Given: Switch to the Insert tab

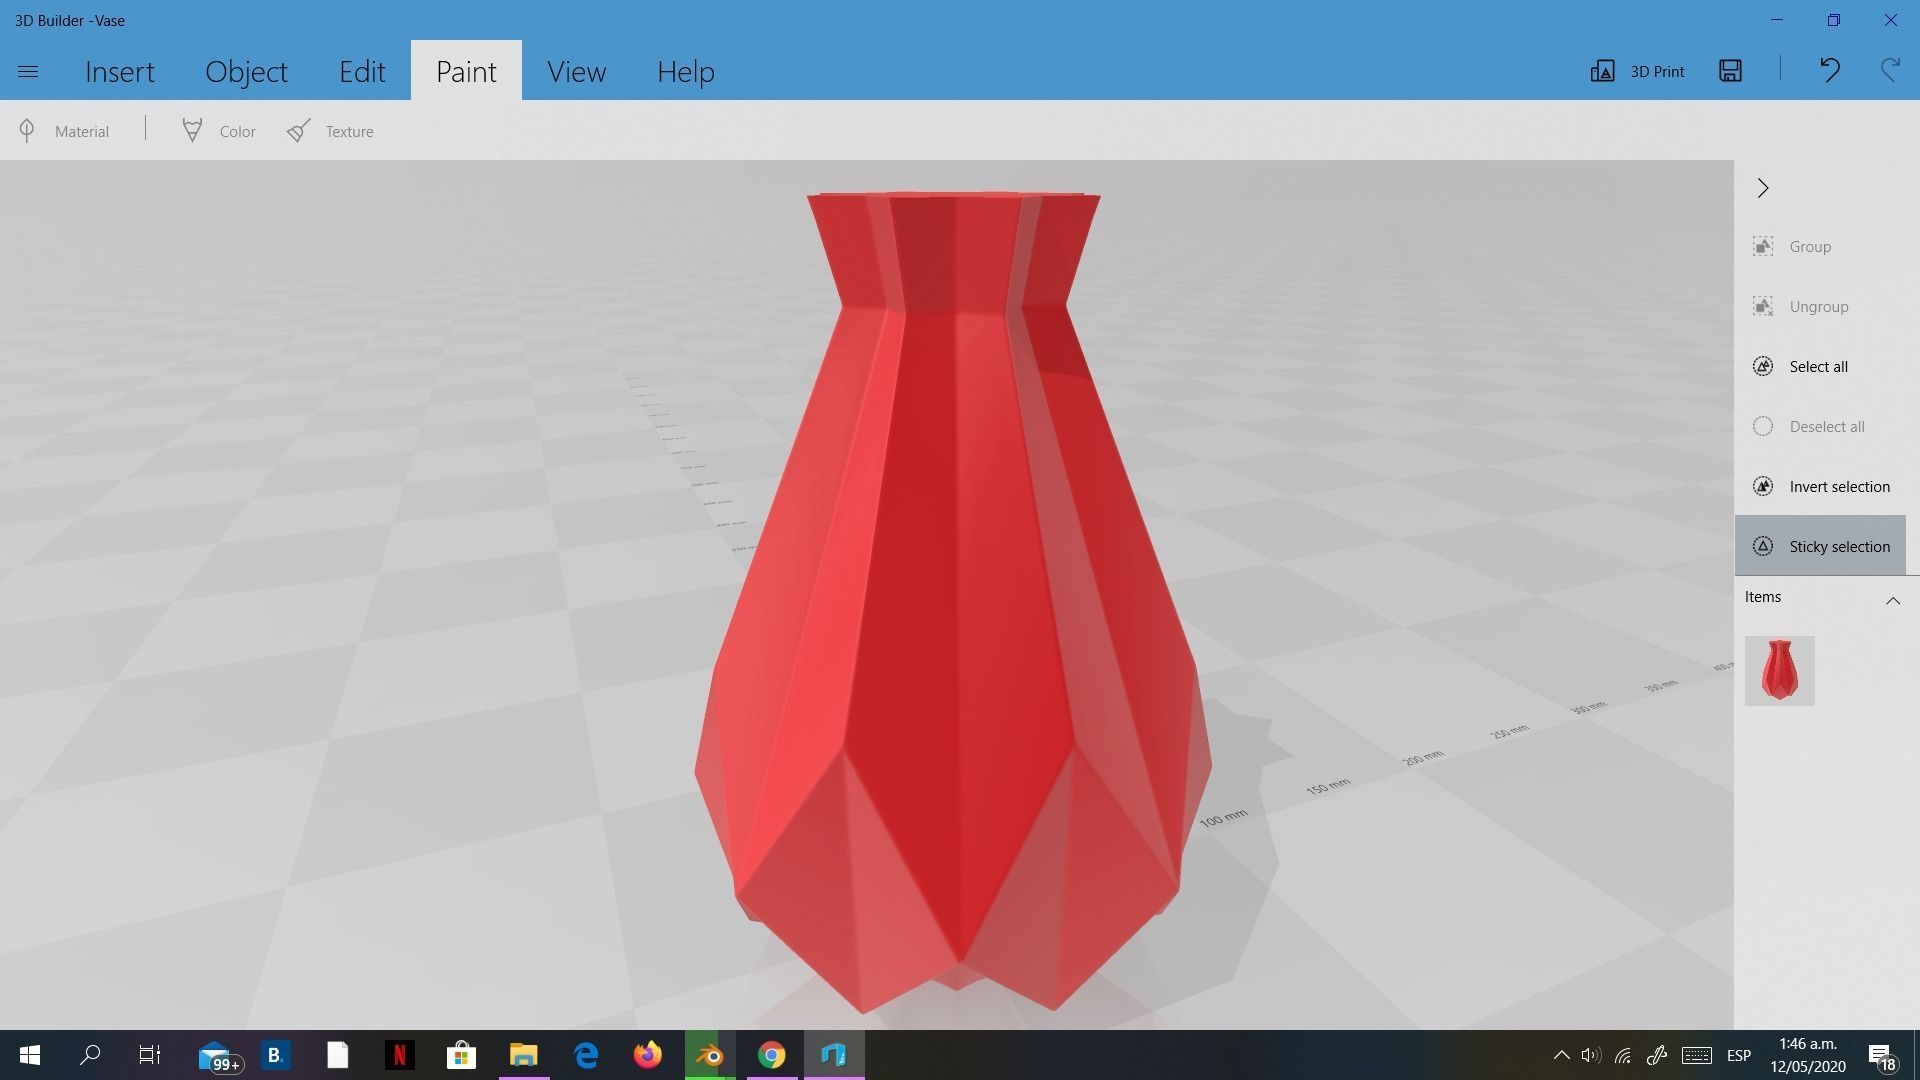Looking at the screenshot, I should point(119,71).
